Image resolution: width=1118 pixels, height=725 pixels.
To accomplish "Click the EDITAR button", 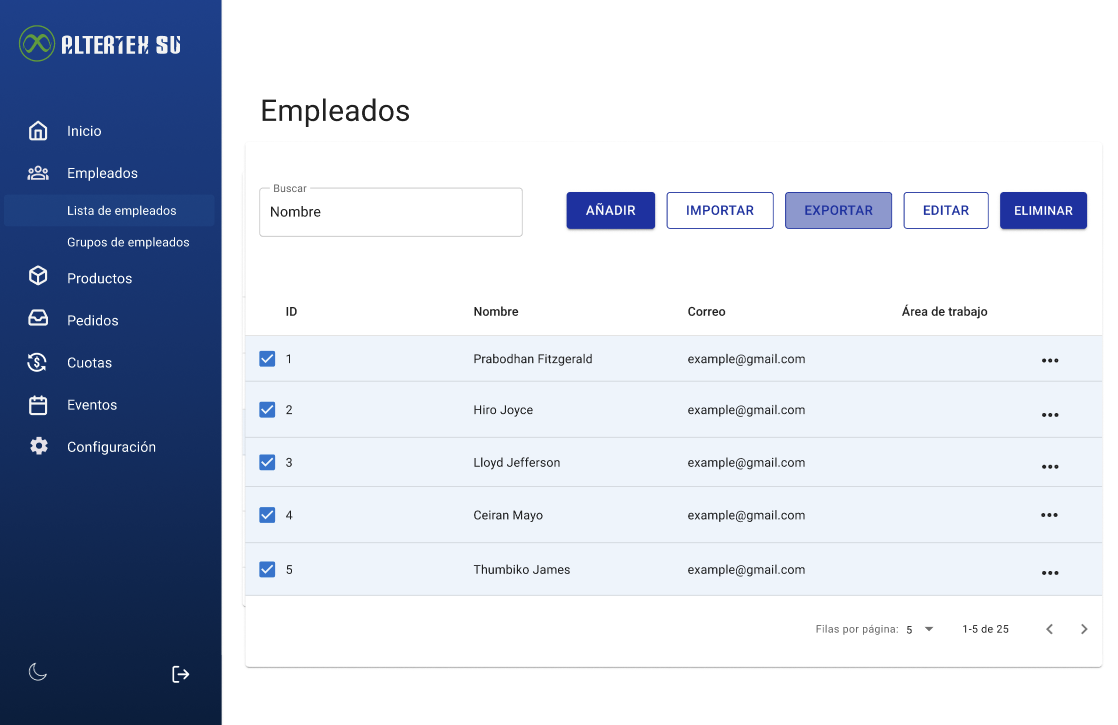I will click(945, 210).
